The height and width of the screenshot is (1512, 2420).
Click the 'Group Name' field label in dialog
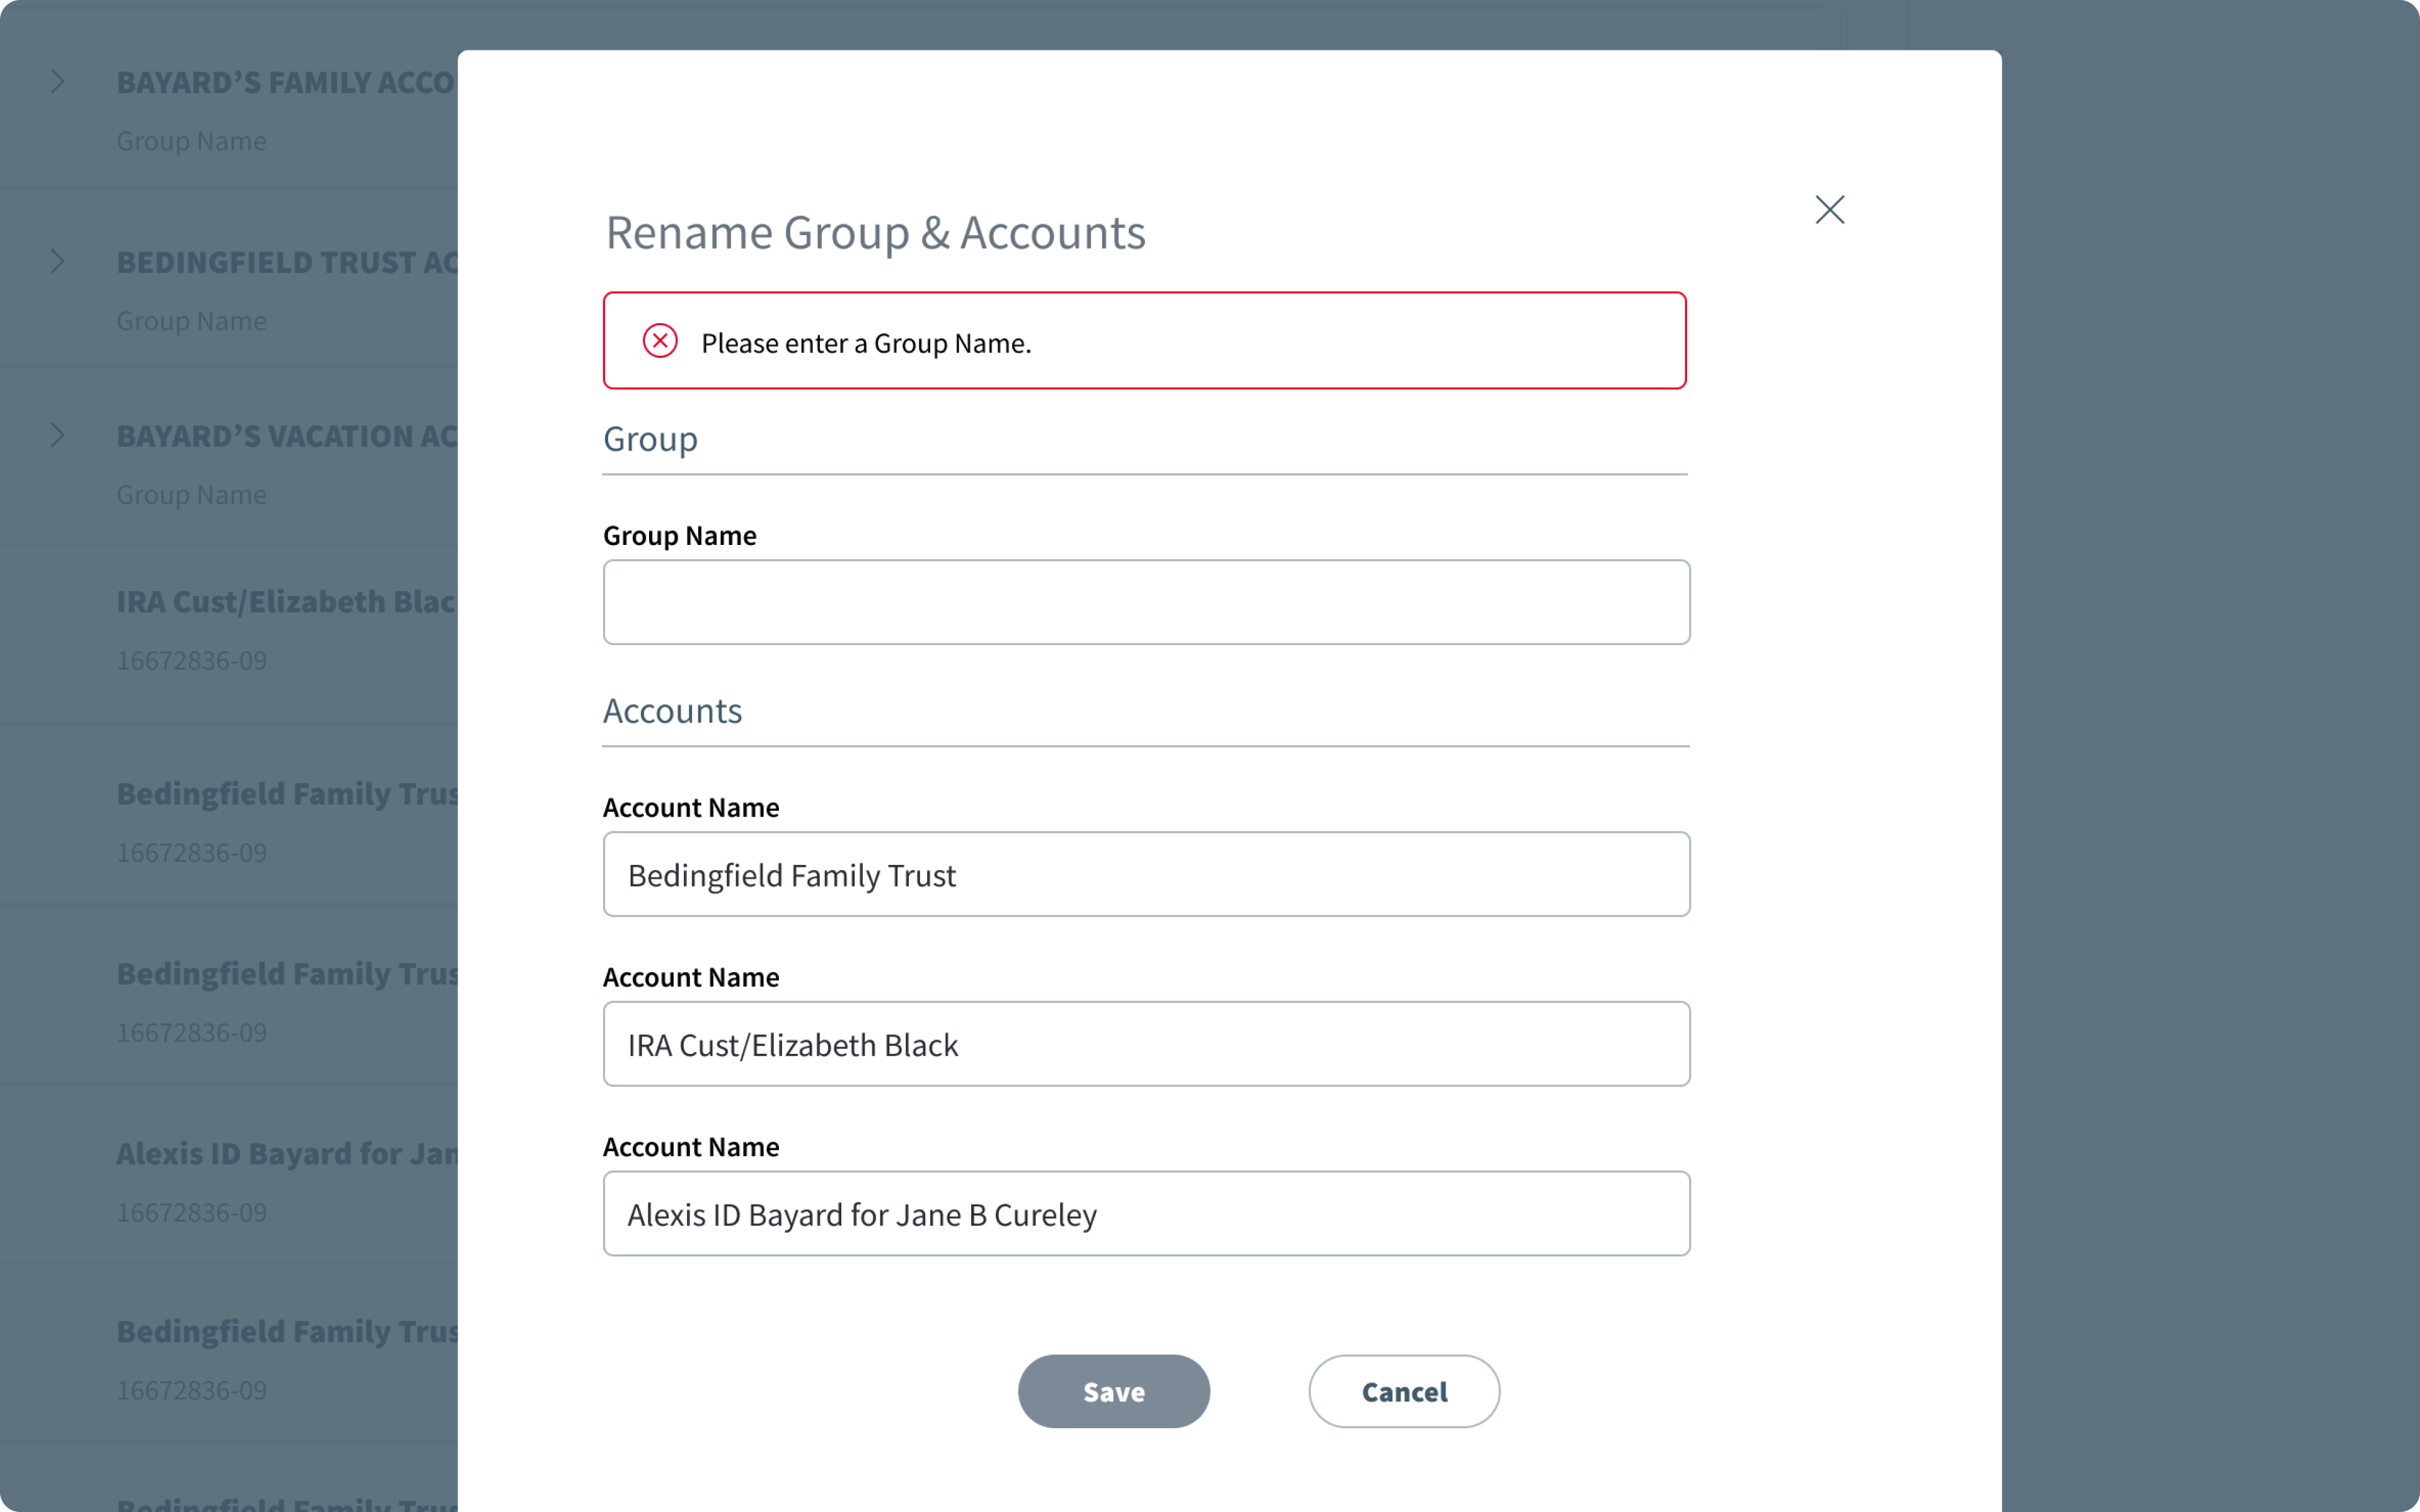680,536
